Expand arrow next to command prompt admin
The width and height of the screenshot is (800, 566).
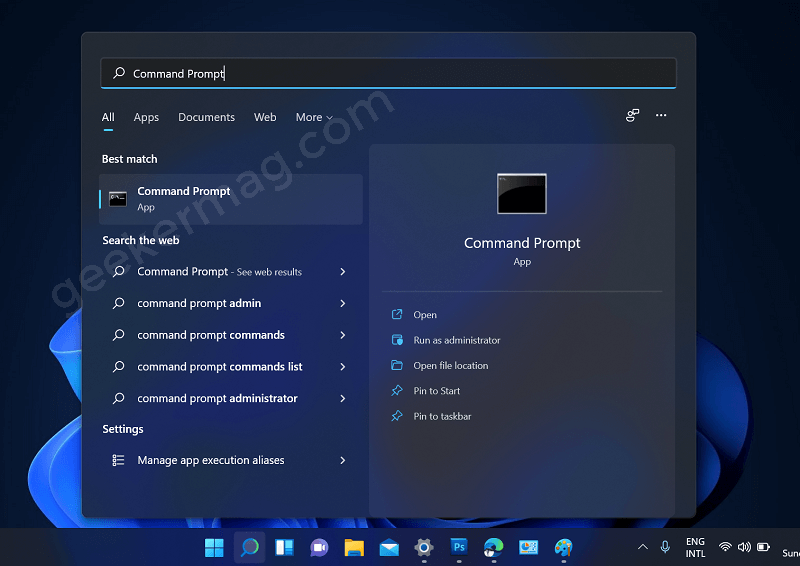point(343,303)
